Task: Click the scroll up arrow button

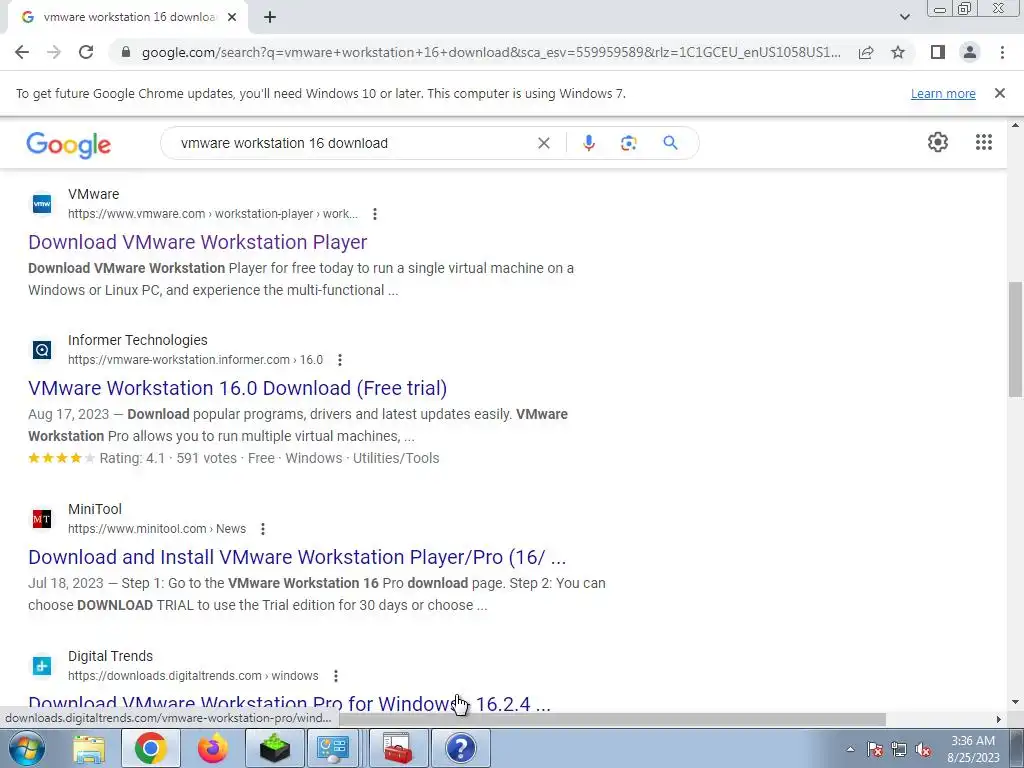Action: [x=1015, y=125]
